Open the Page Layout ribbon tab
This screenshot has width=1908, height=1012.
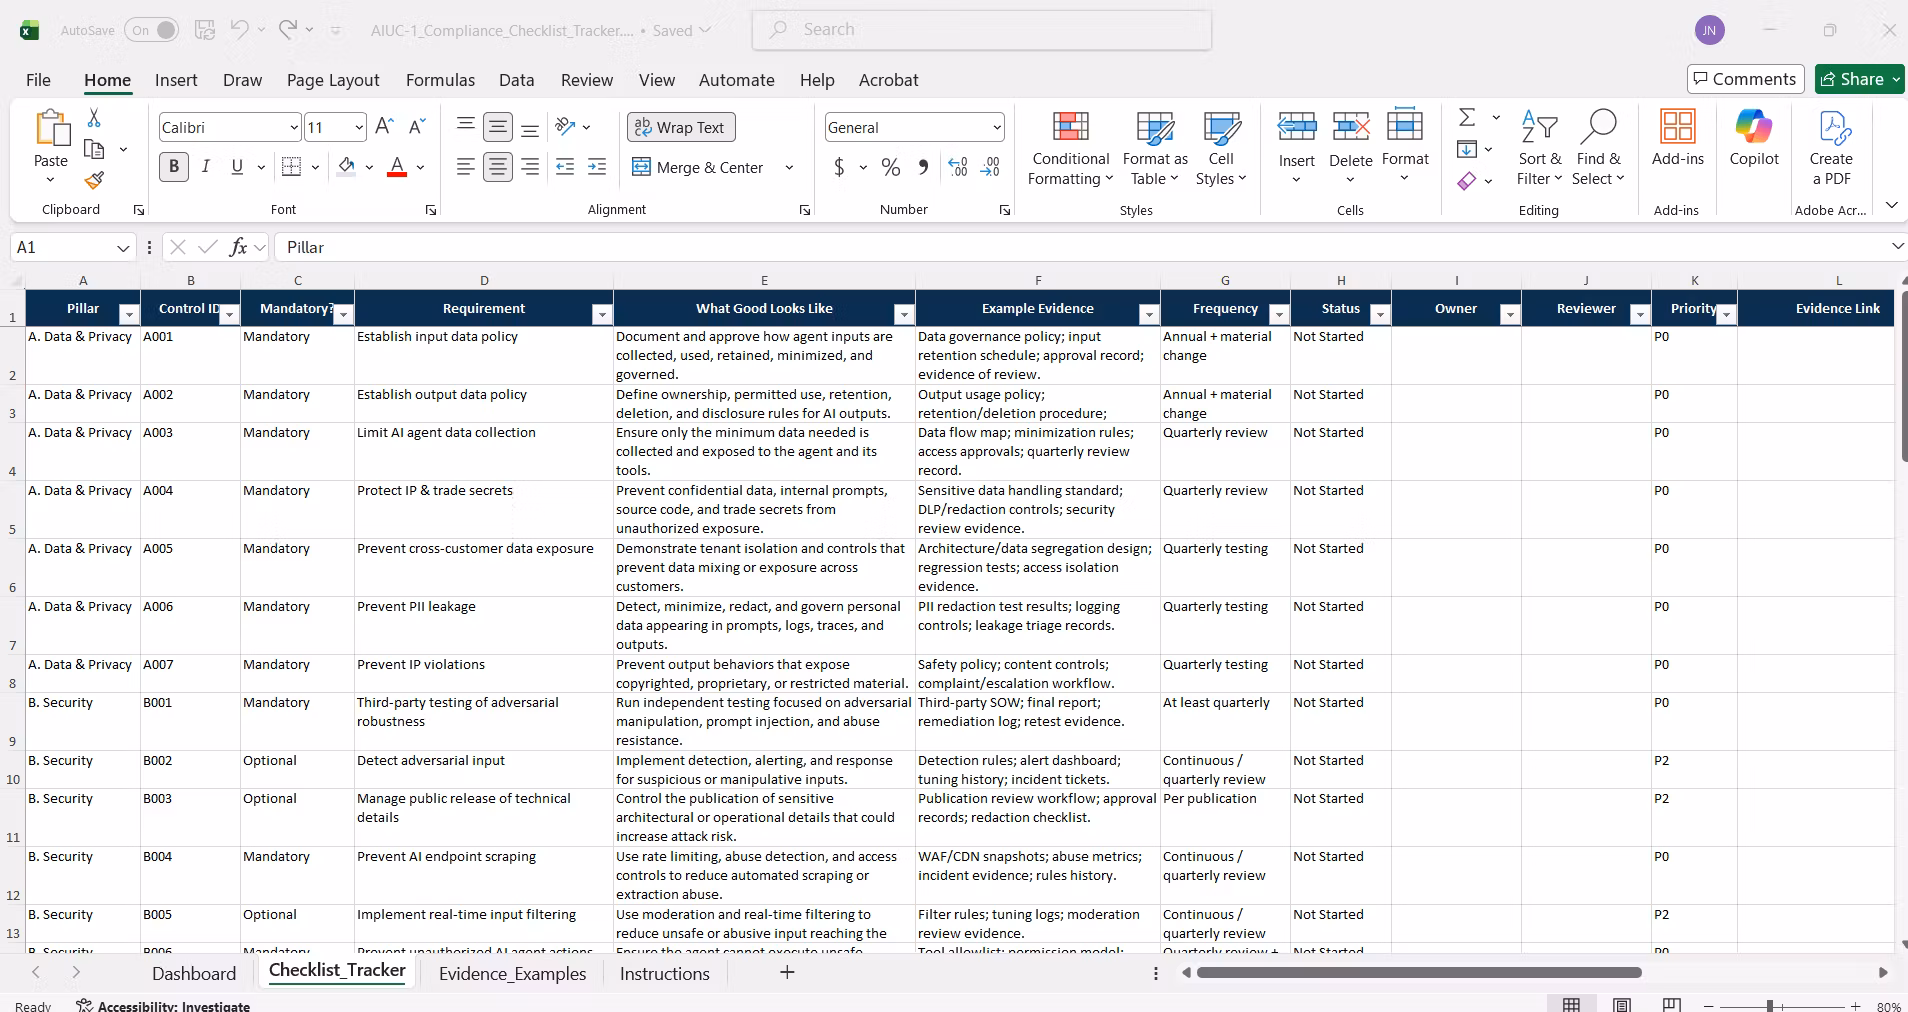pyautogui.click(x=333, y=80)
